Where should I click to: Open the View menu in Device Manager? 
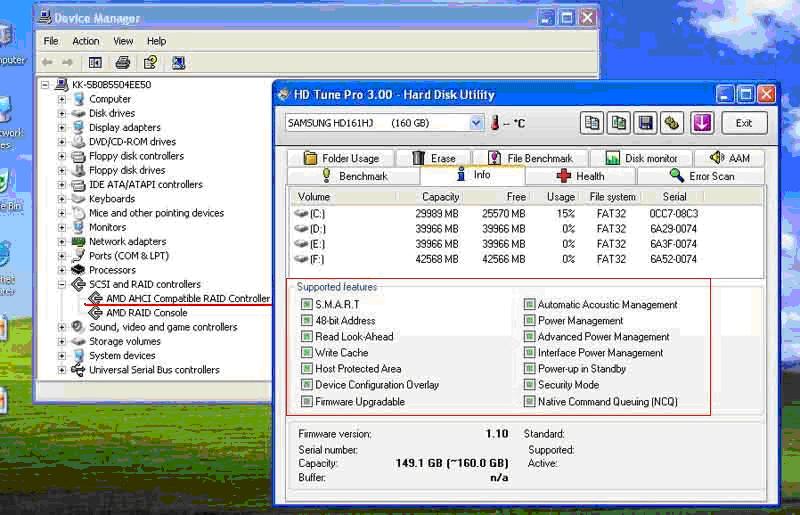click(x=123, y=41)
